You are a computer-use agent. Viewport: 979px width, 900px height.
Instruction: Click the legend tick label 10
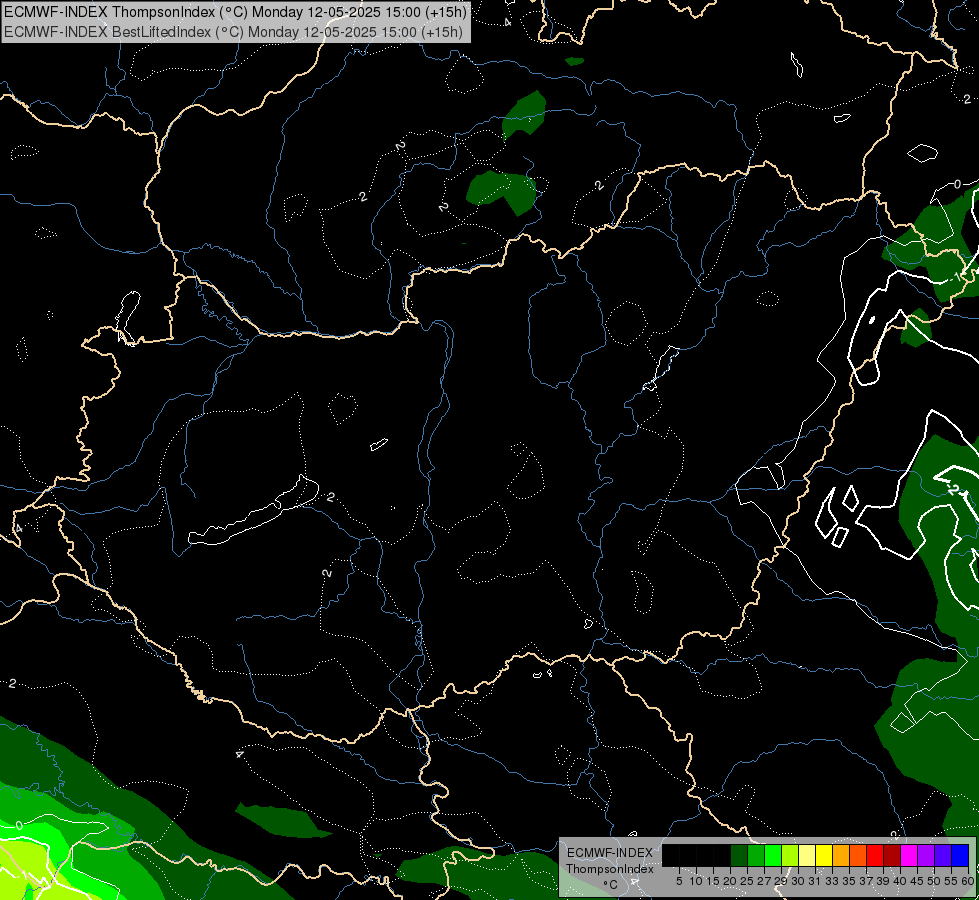pos(696,881)
